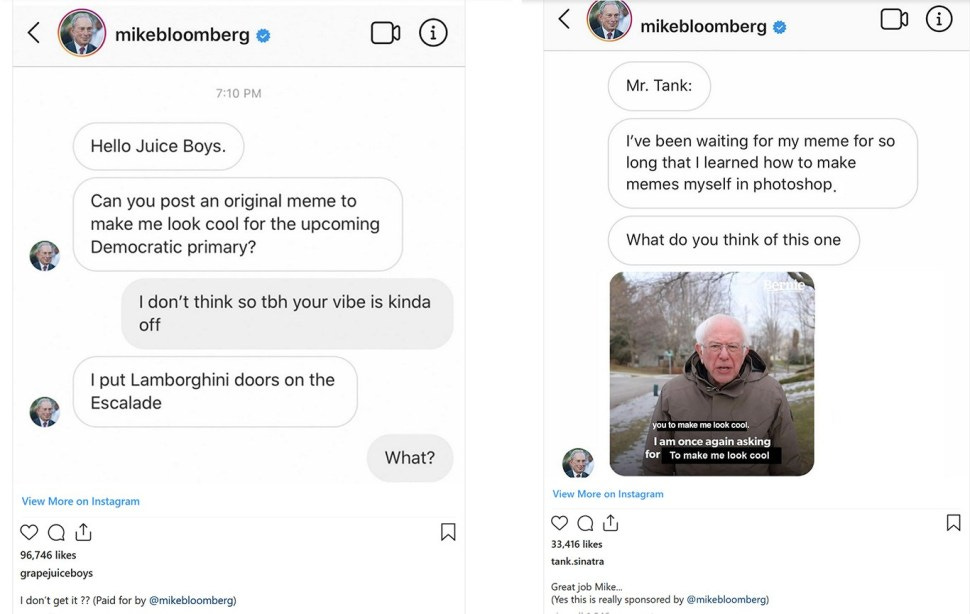Viewport: 970px width, 614px height.
Task: Tap the back arrow in left chat
Action: coord(34,33)
